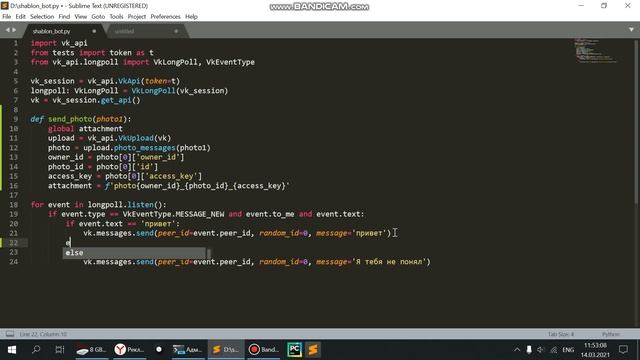Open the Project menu
This screenshot has width=640, height=360.
tap(137, 17)
